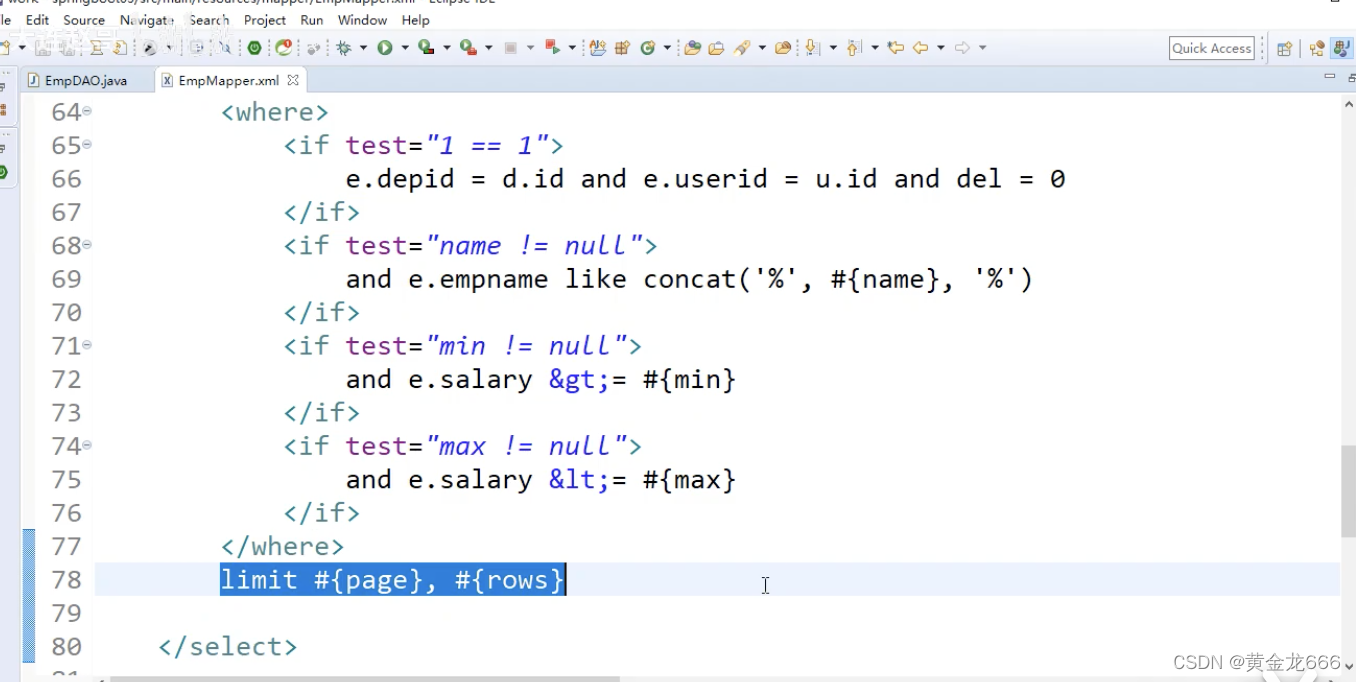This screenshot has width=1356, height=682.
Task: Collapse the if block on line 65
Action: click(87, 145)
